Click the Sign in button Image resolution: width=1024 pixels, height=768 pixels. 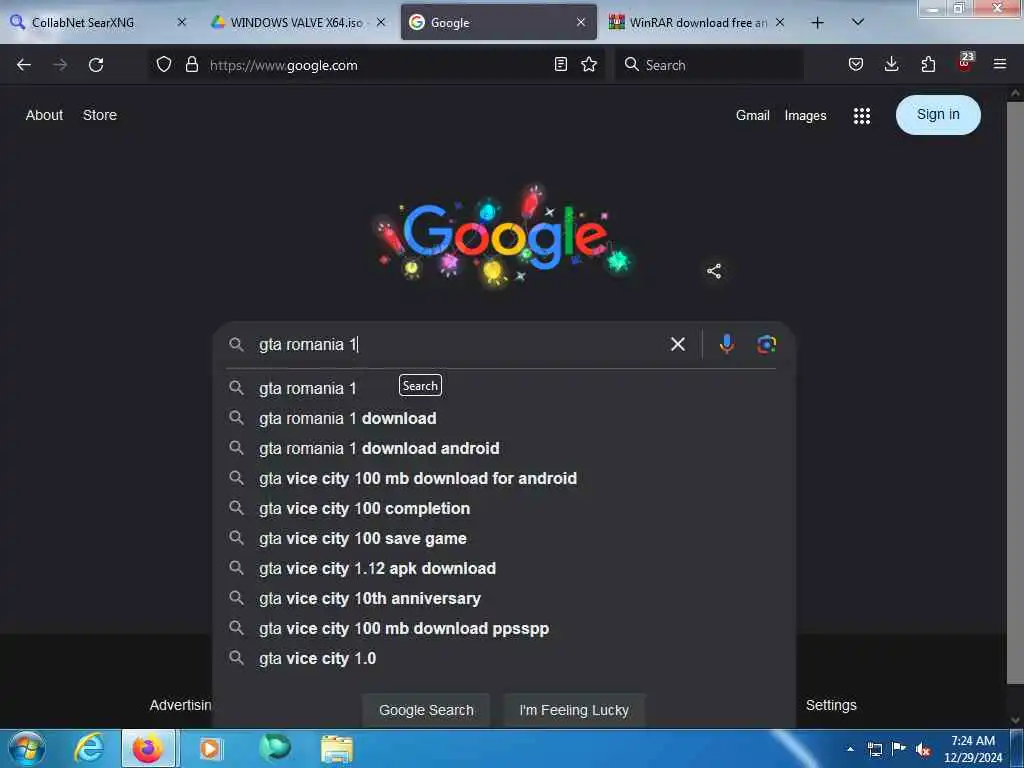pos(938,115)
